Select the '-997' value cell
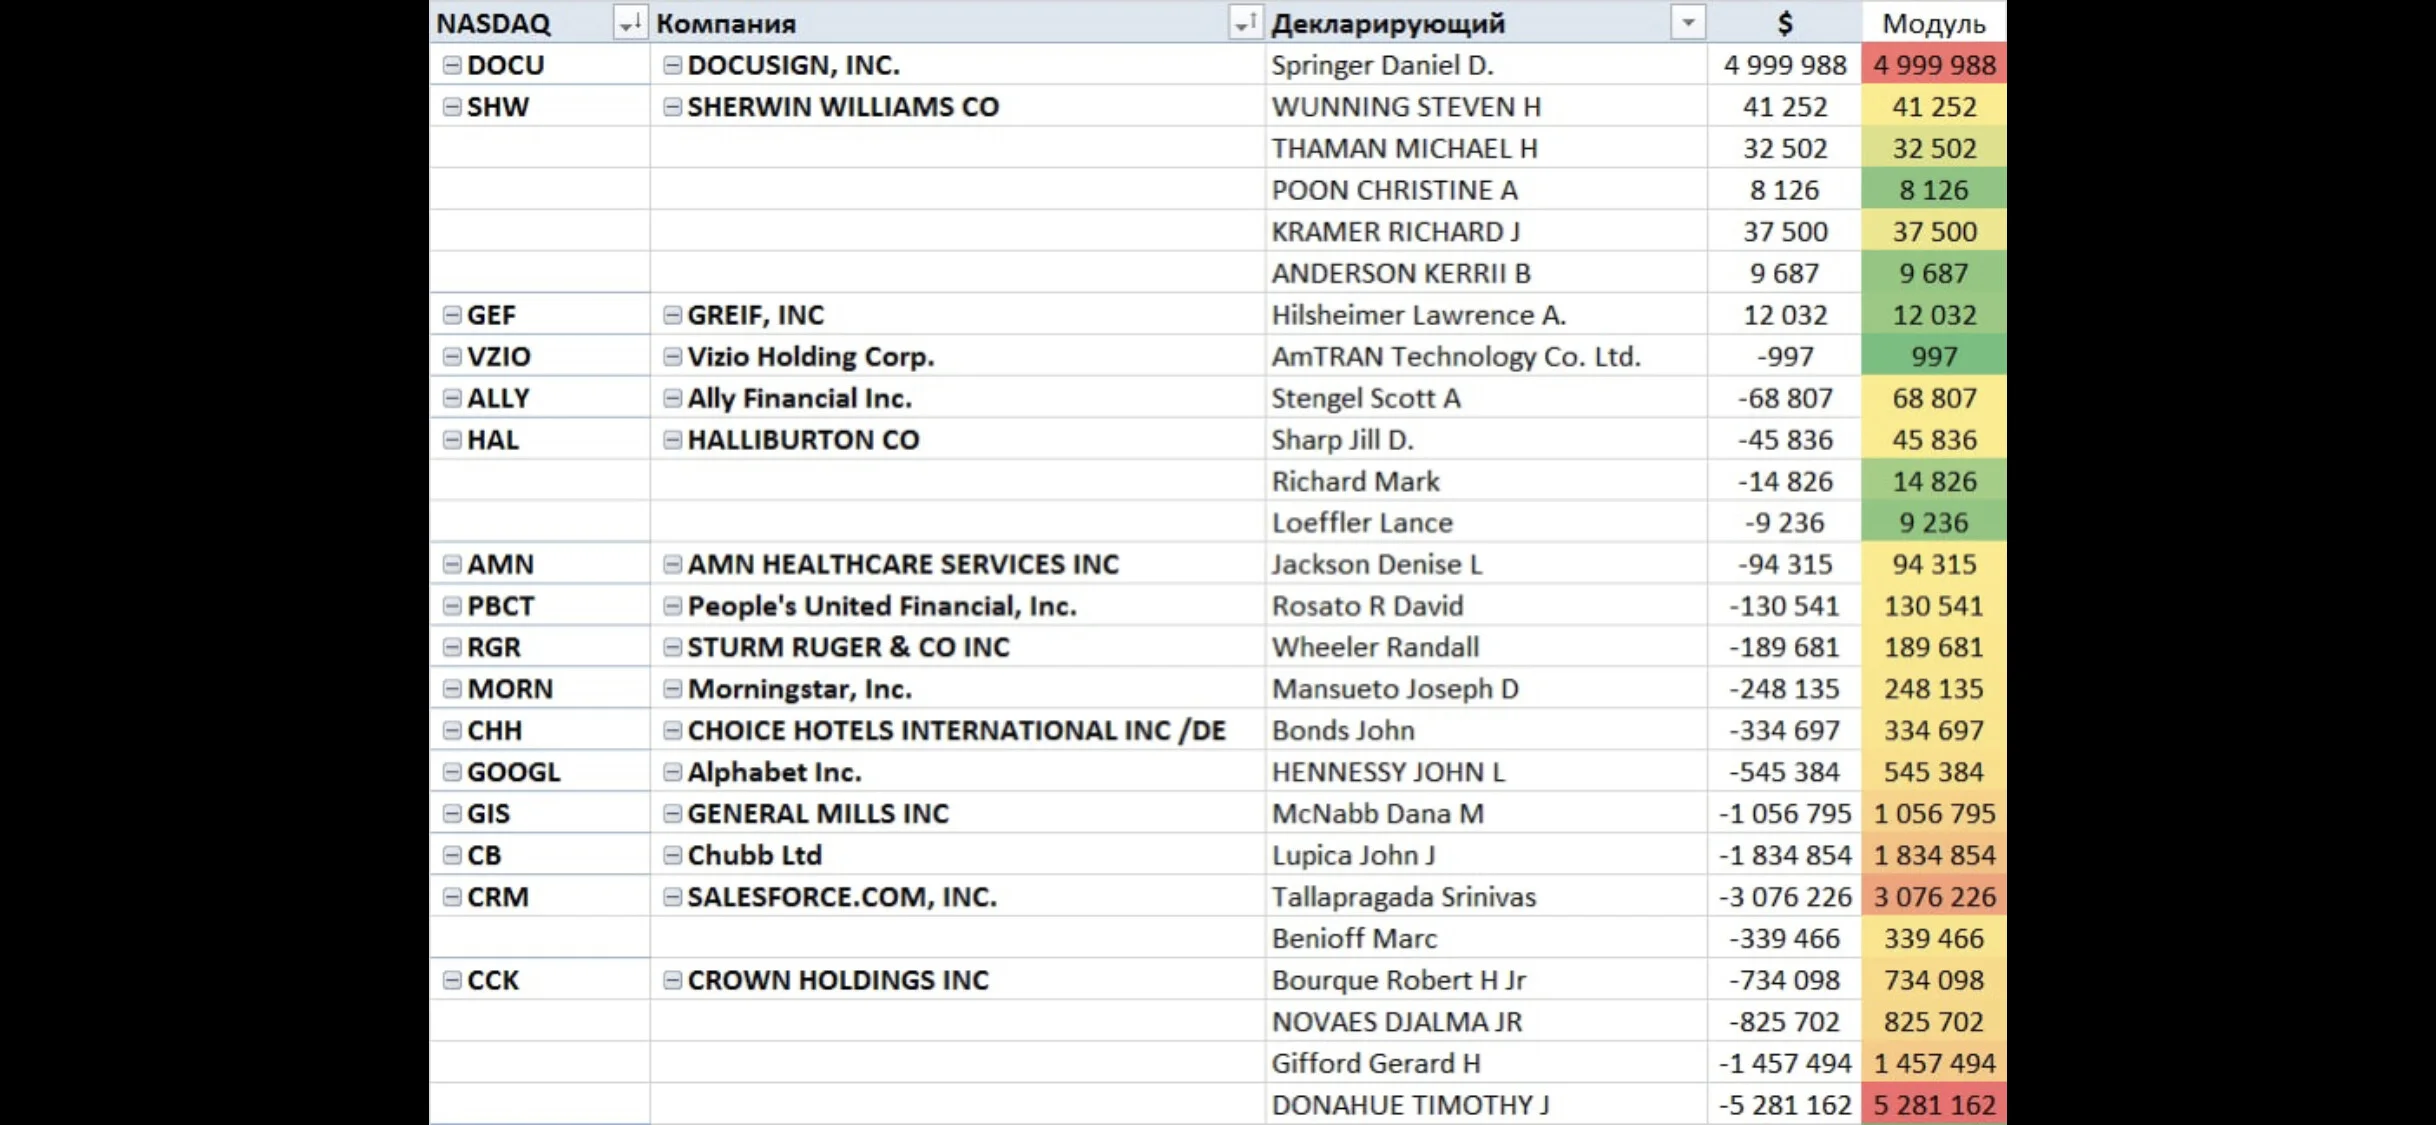This screenshot has height=1125, width=2436. (x=1785, y=357)
